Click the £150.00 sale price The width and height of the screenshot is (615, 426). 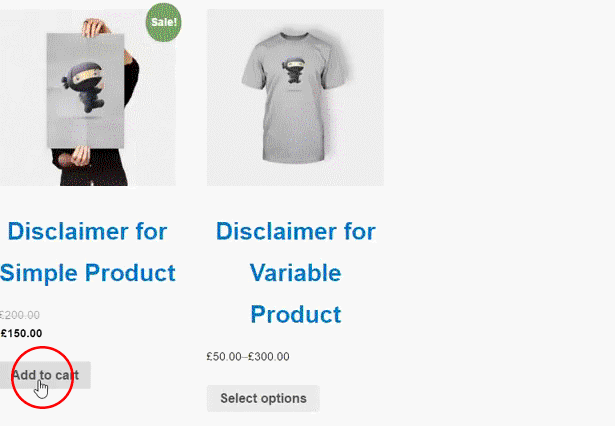pos(21,333)
